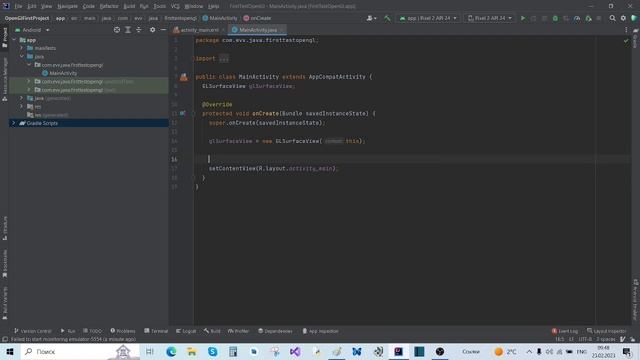Expand the java (generated) folder
Viewport: 640px width, 360px height.
click(22, 98)
